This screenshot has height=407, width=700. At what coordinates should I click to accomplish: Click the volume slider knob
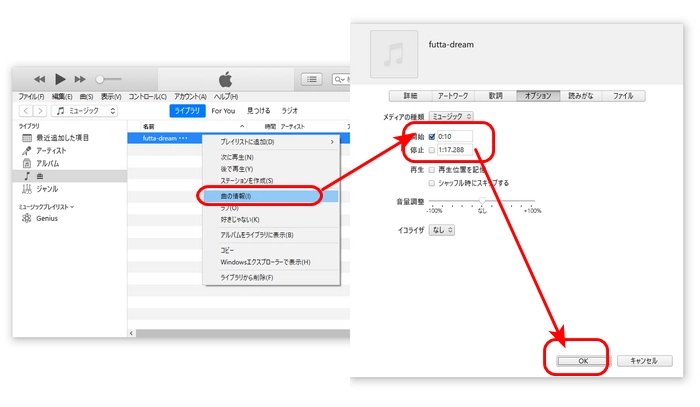[100, 79]
